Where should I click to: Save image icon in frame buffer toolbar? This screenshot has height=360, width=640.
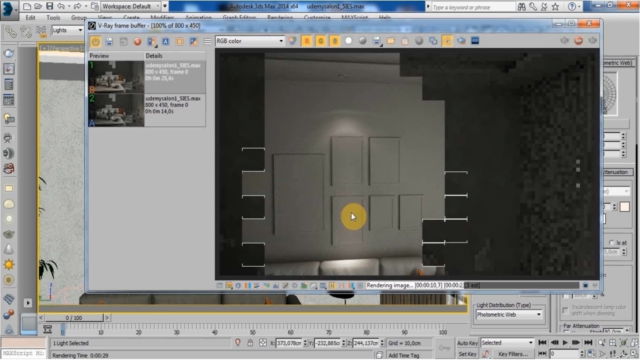tap(377, 41)
